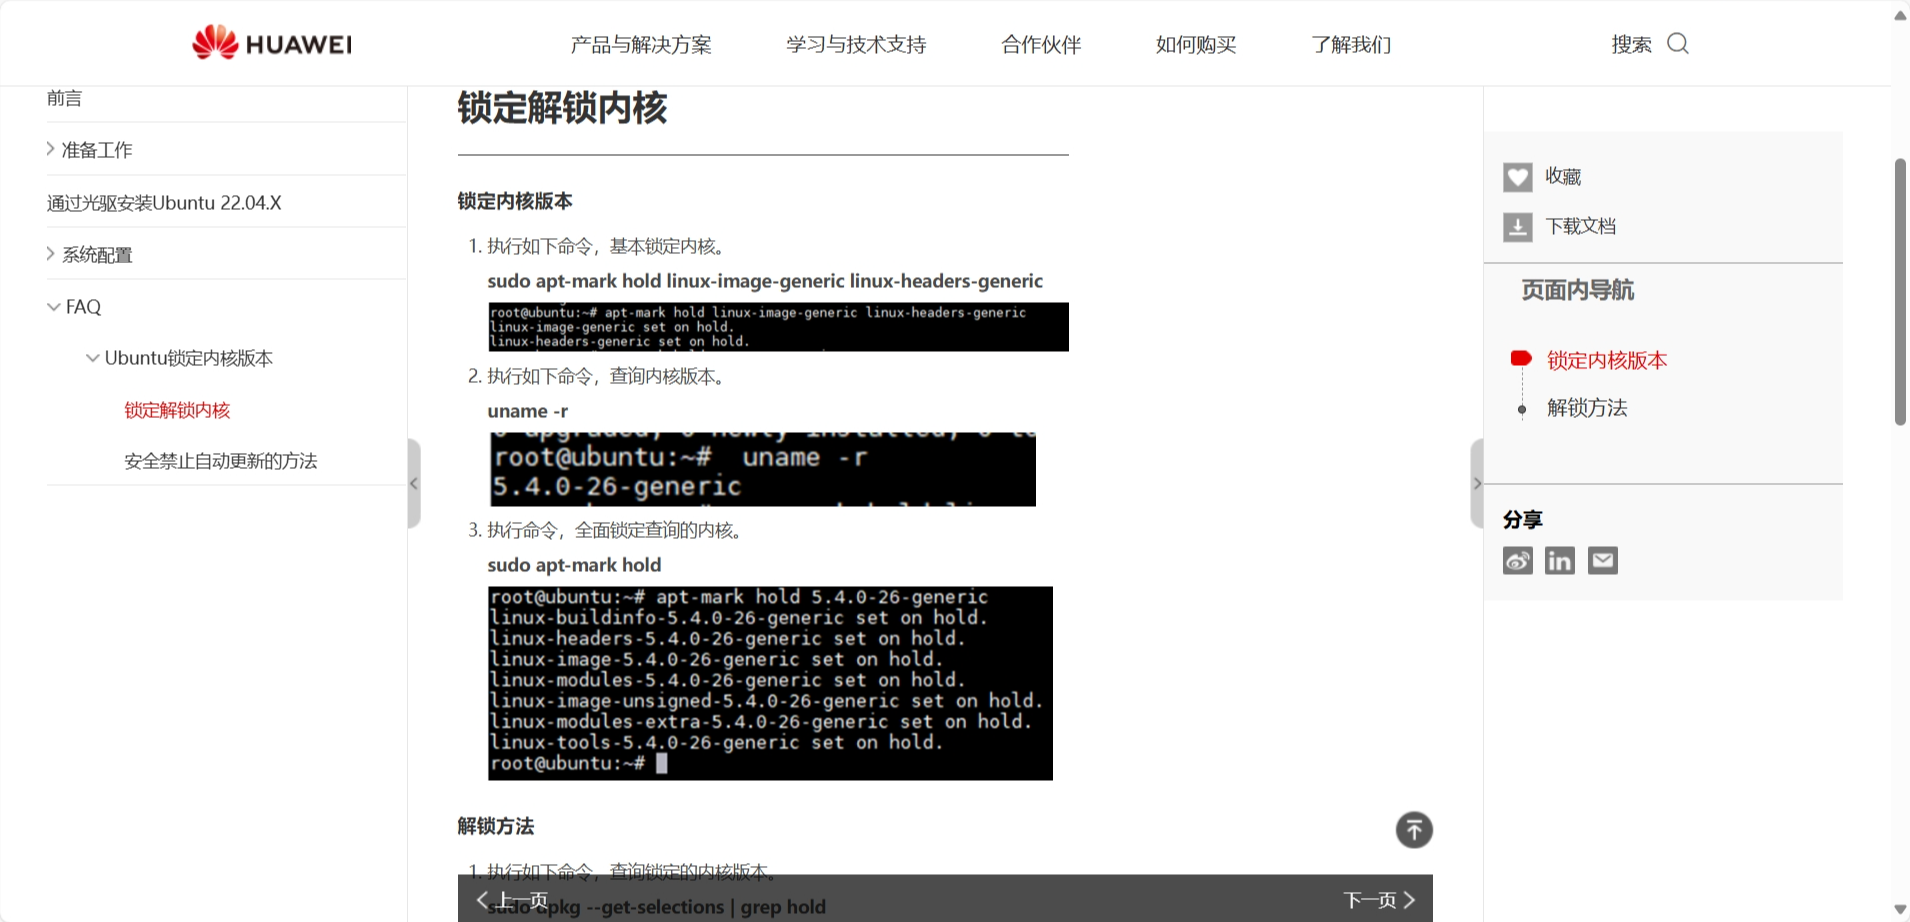Screen dimensions: 1910x922
Task: Collapse the left sidebar panel handle
Action: pos(414,484)
